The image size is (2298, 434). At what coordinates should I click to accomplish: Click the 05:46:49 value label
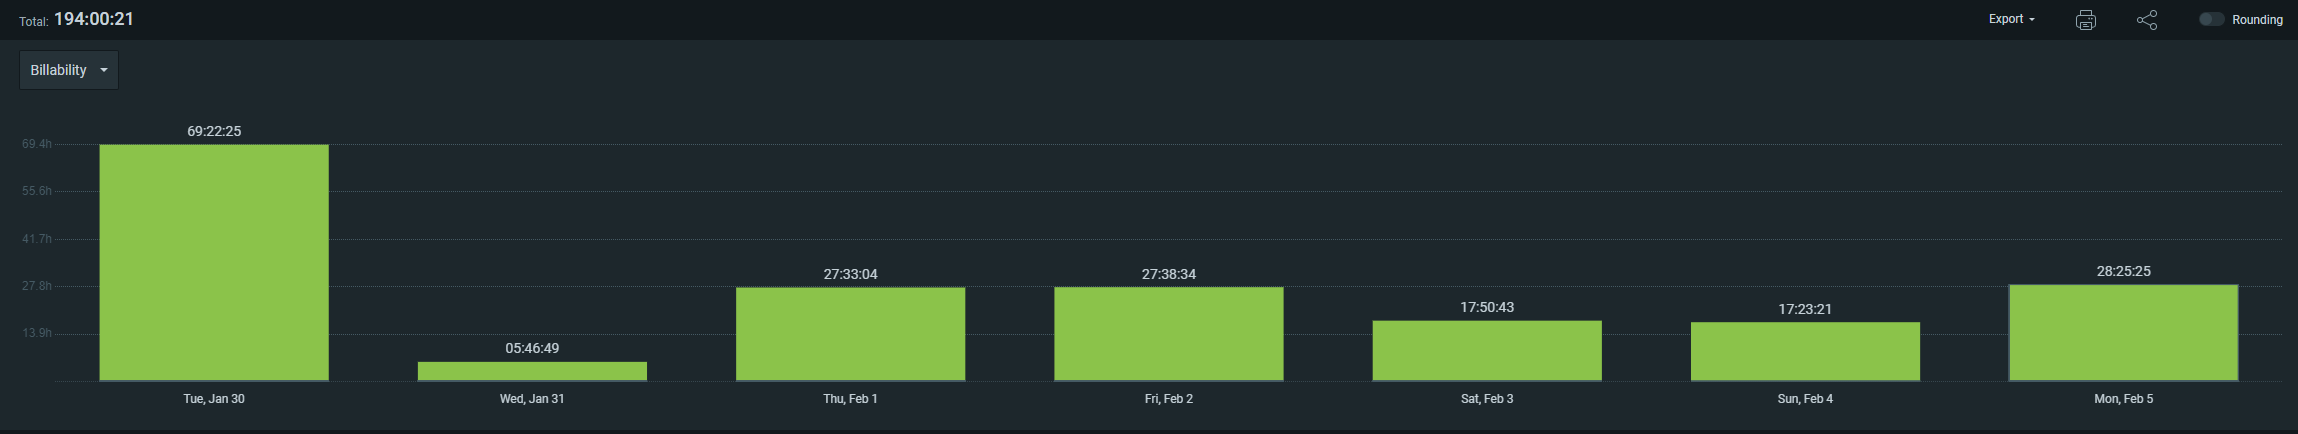click(x=532, y=348)
